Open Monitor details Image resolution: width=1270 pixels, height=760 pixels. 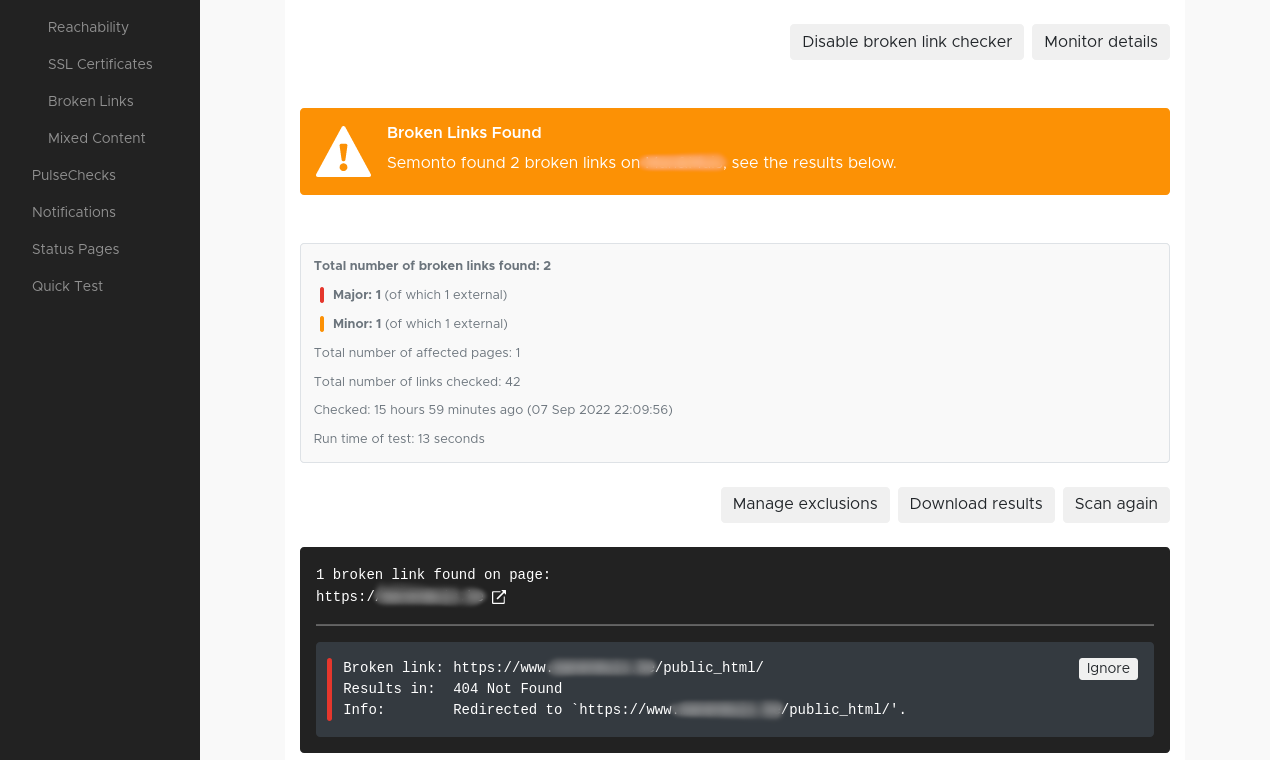[1100, 42]
